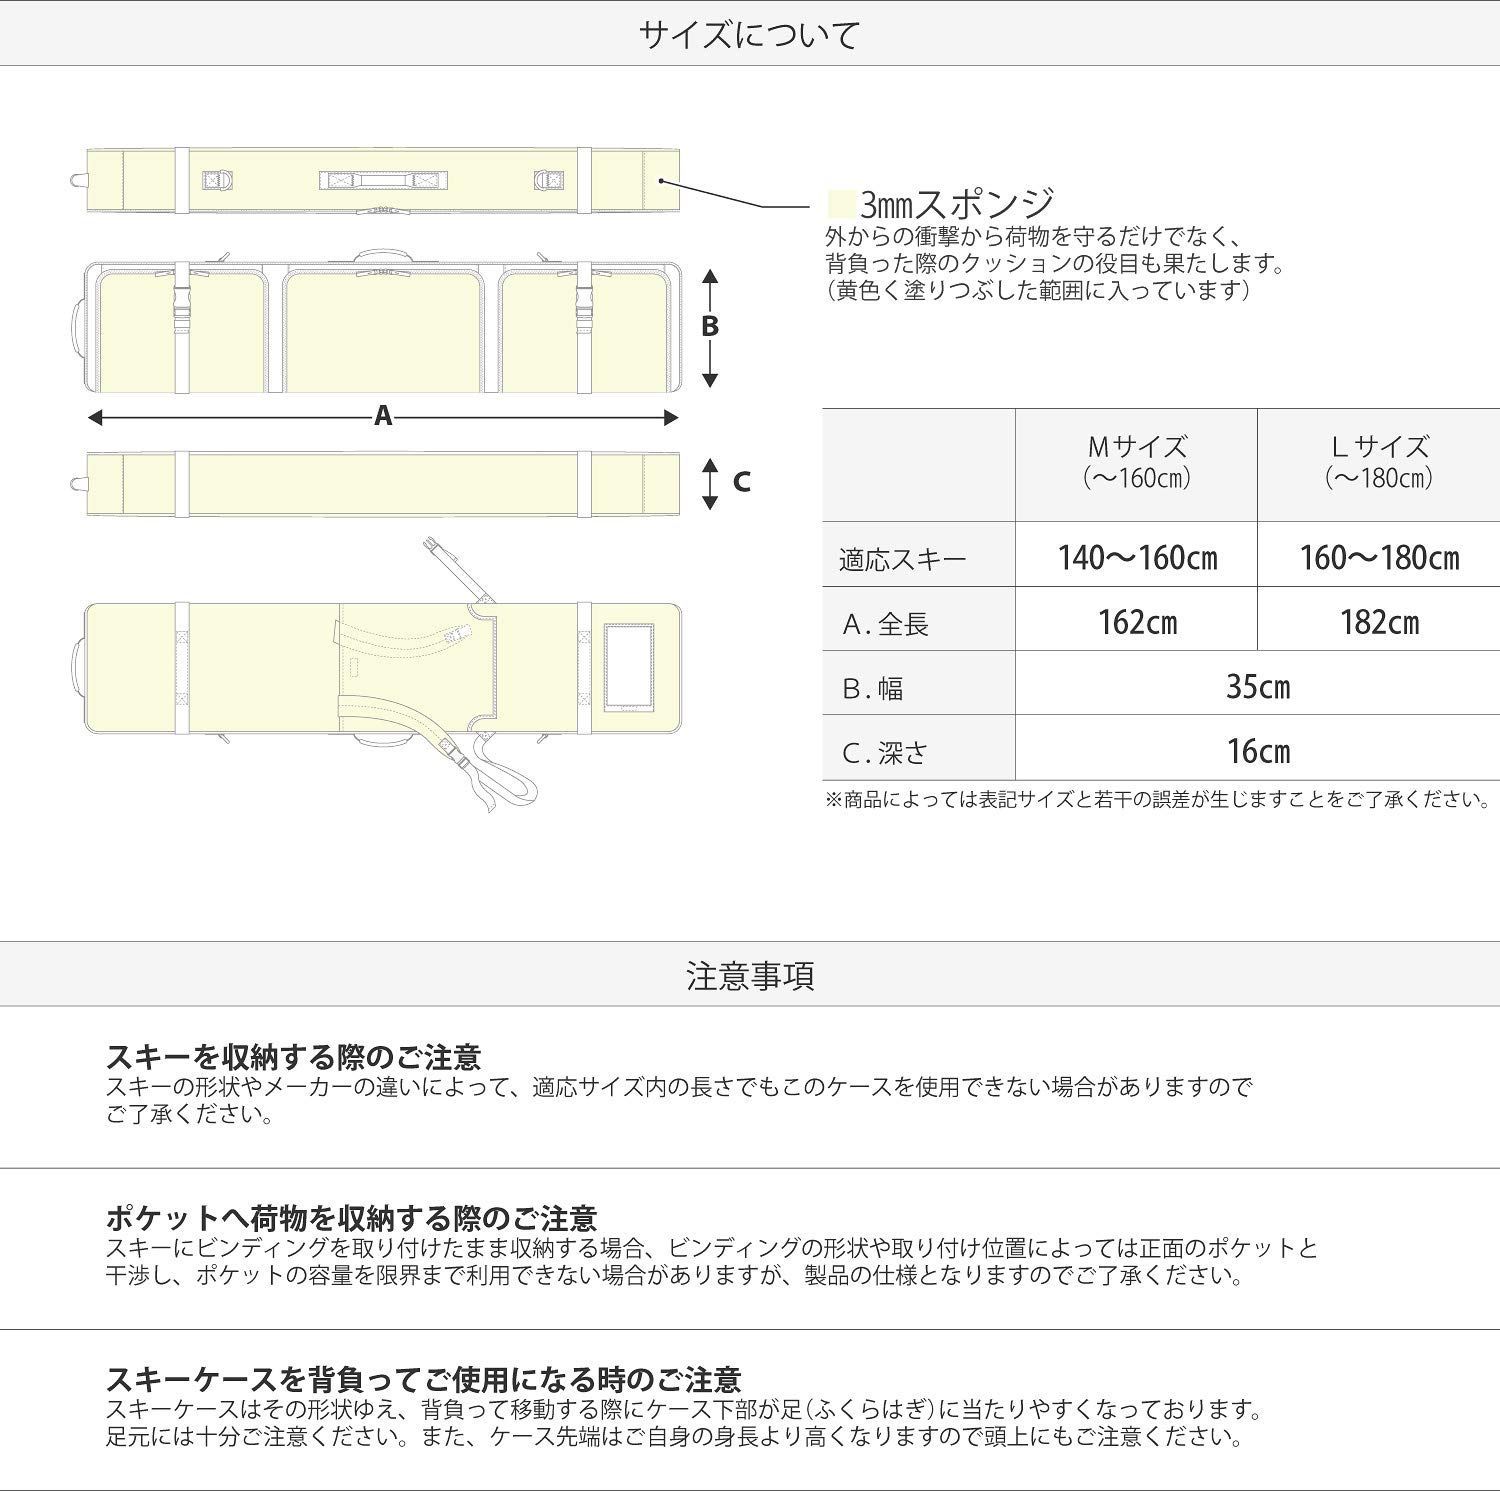
Task: Click the 140〜160cm compatible ski cell
Action: (x=1136, y=557)
